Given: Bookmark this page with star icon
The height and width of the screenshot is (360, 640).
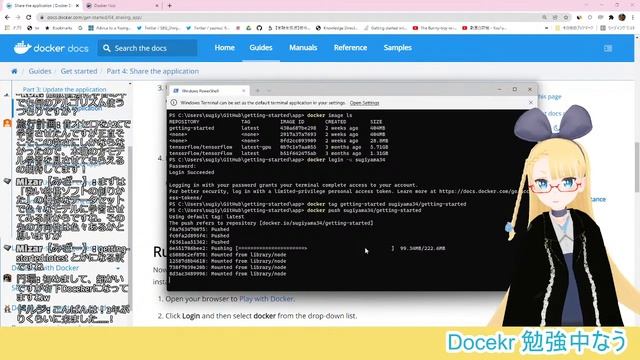Looking at the screenshot, I should (566, 18).
